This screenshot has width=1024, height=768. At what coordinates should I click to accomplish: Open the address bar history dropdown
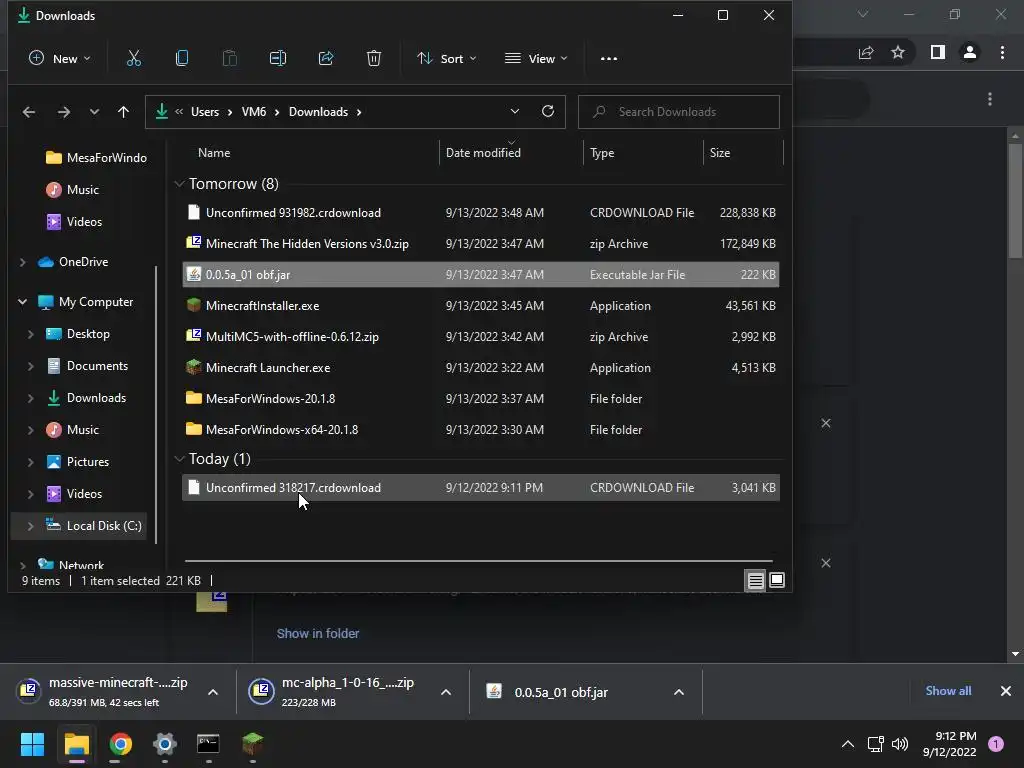[515, 112]
